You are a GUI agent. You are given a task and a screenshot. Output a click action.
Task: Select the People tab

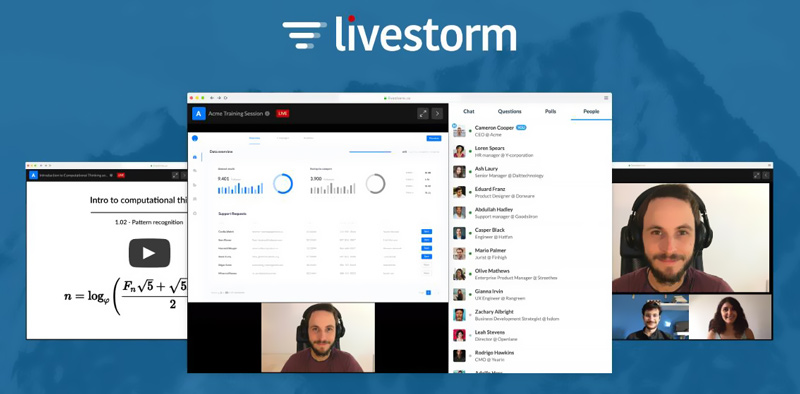point(591,111)
